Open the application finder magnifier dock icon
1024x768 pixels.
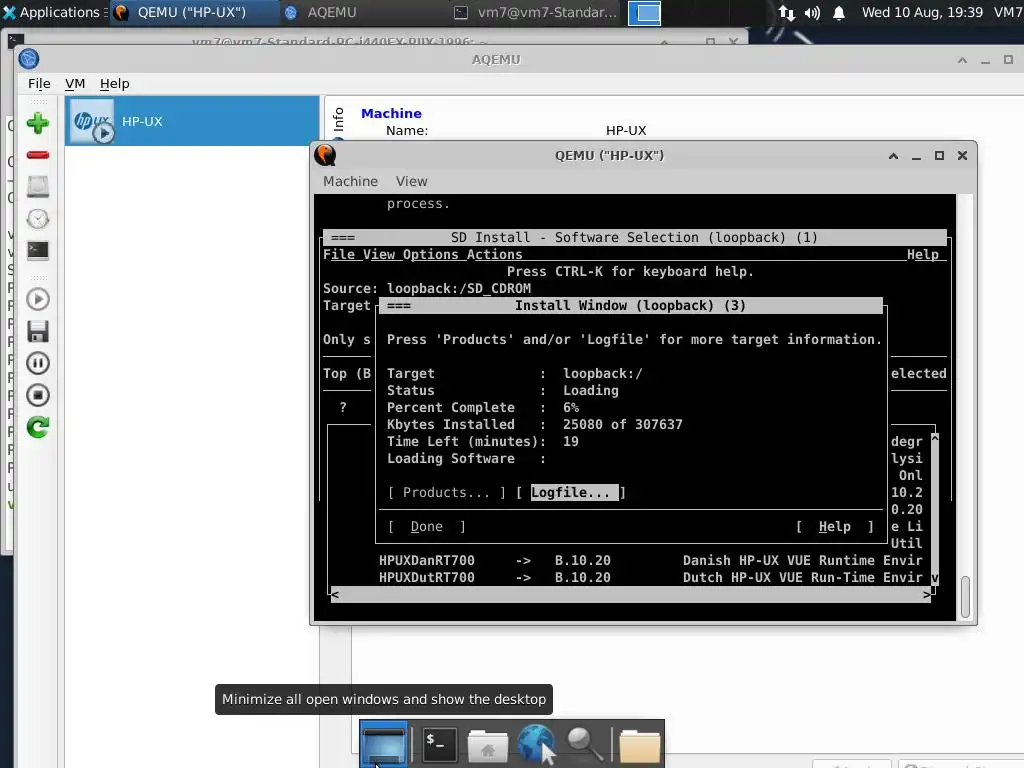pos(584,744)
